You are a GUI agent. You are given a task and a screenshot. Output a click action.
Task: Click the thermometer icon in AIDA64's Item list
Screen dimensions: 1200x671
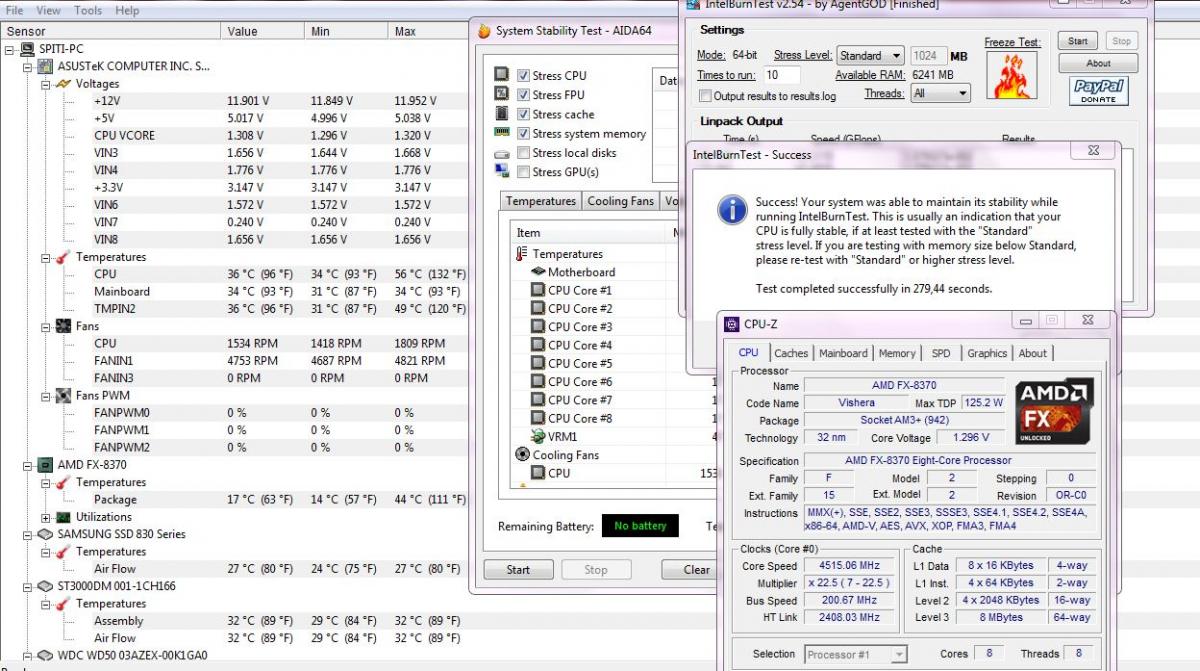pos(522,254)
